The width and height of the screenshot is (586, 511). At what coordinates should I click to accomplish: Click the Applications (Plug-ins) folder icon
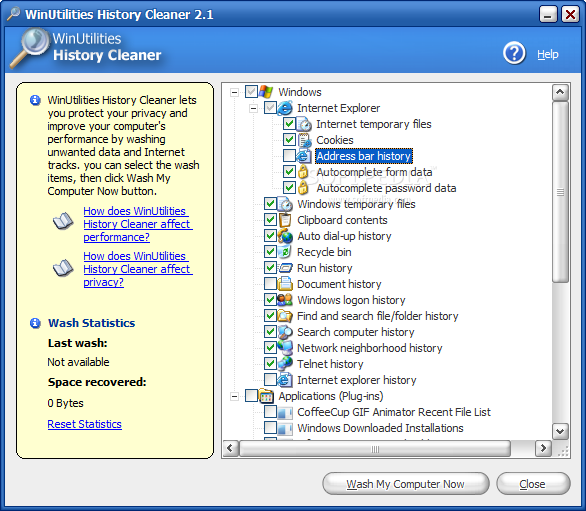click(x=266, y=396)
